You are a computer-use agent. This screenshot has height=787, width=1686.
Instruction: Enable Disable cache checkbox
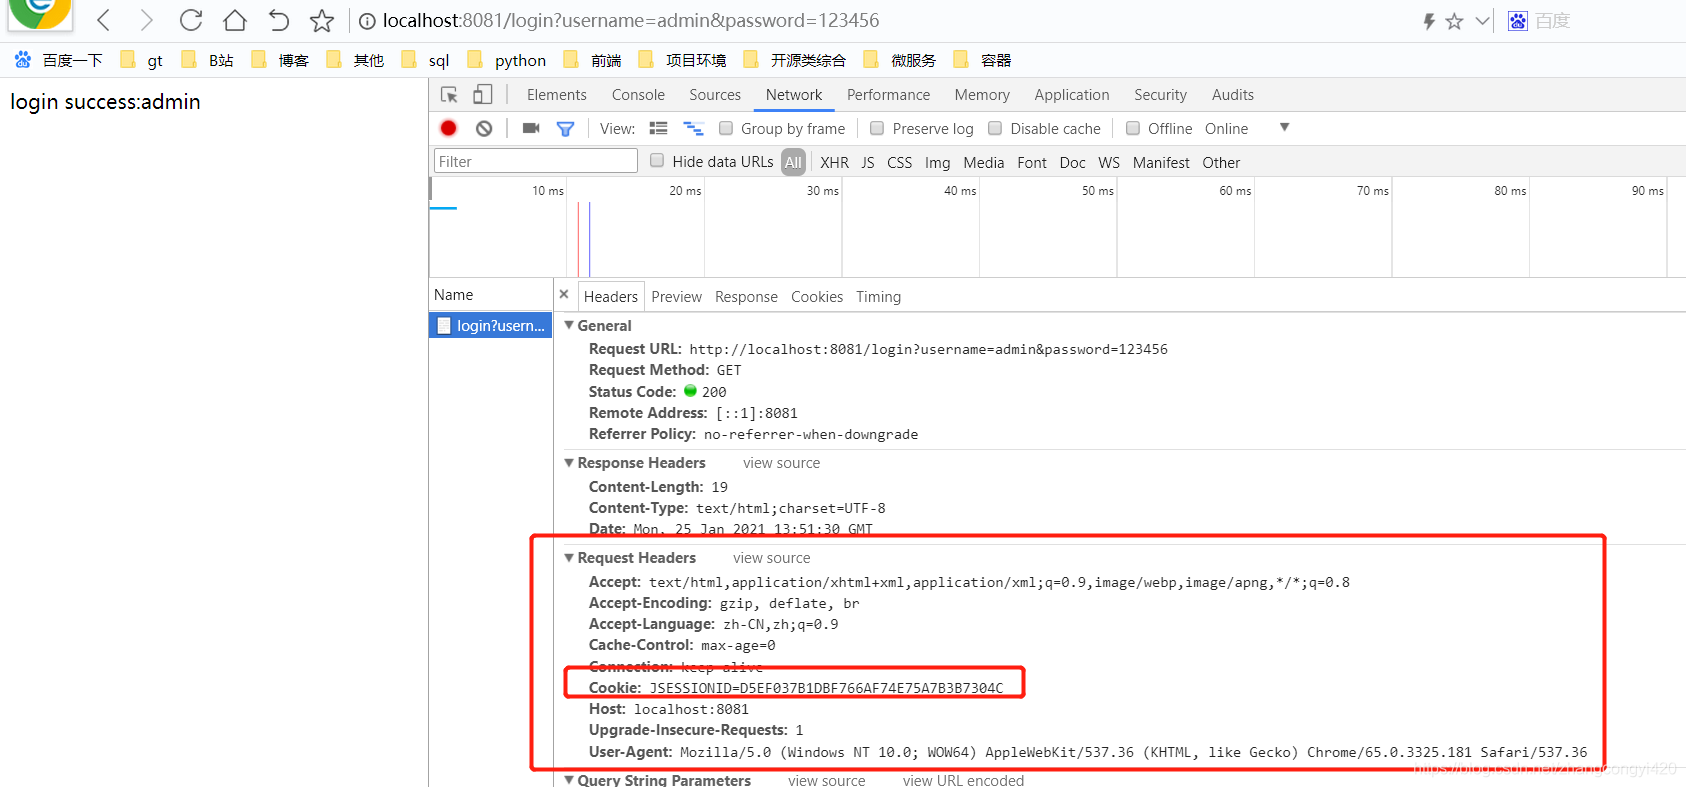[x=995, y=128]
